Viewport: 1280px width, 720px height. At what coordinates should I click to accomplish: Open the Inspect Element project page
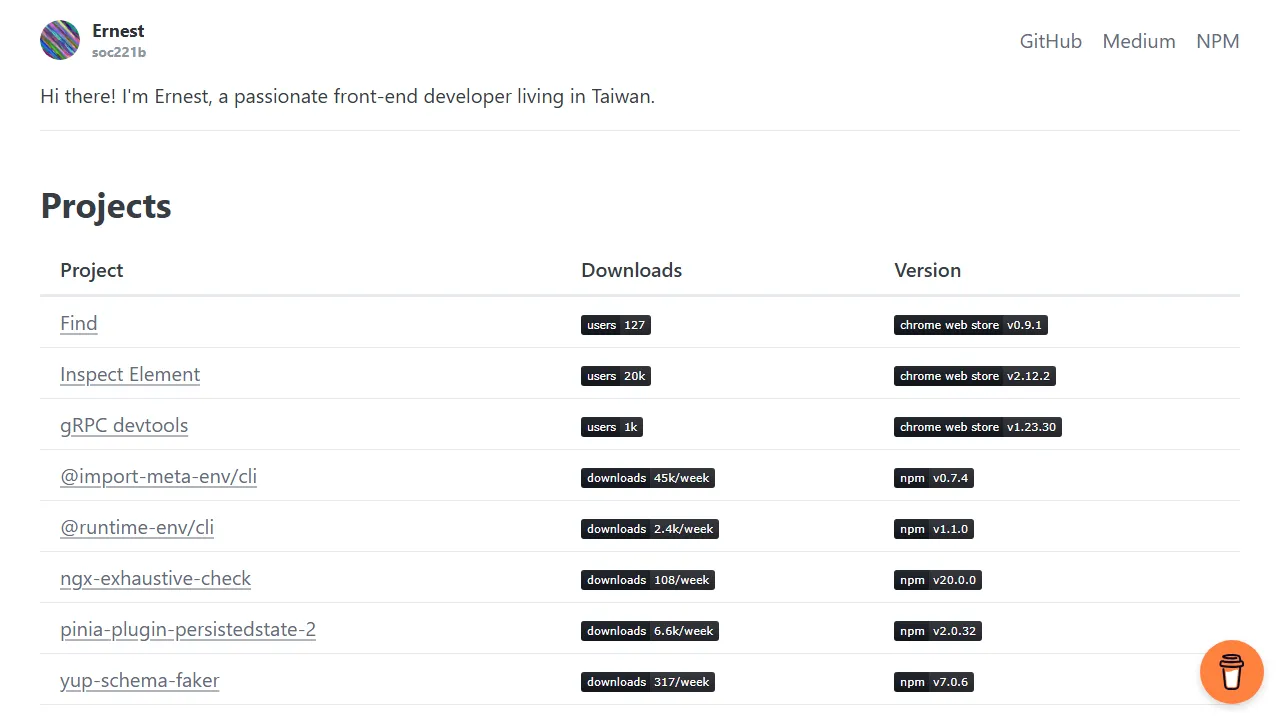[x=130, y=374]
